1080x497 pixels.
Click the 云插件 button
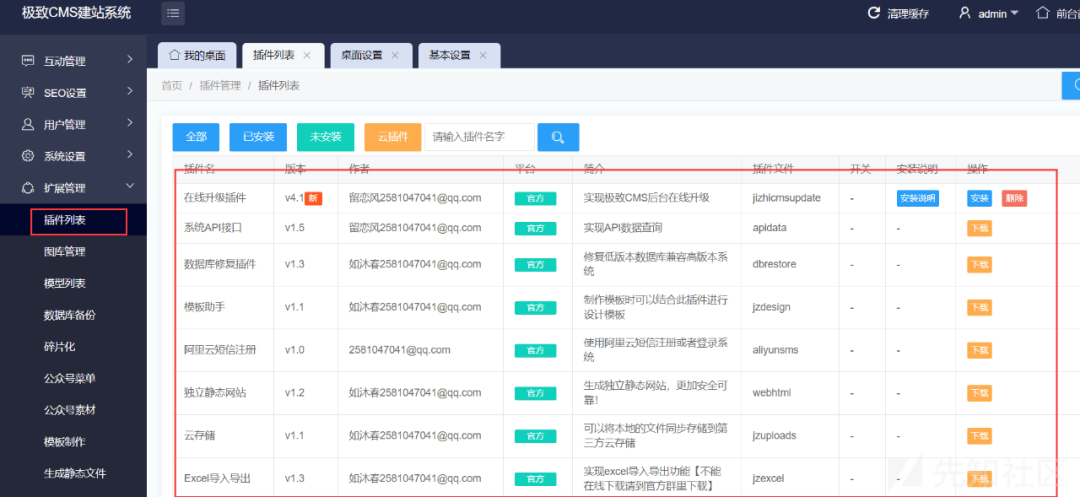tap(393, 137)
